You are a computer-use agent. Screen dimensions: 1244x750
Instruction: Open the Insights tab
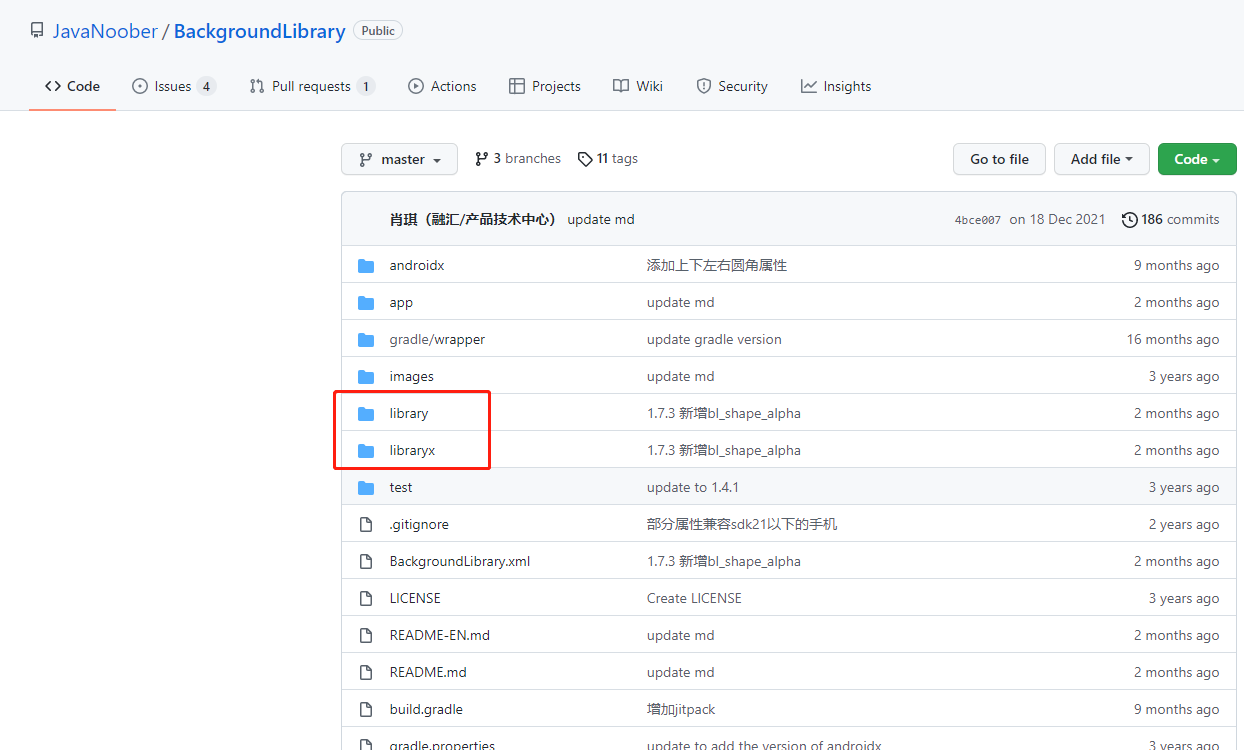pos(836,86)
